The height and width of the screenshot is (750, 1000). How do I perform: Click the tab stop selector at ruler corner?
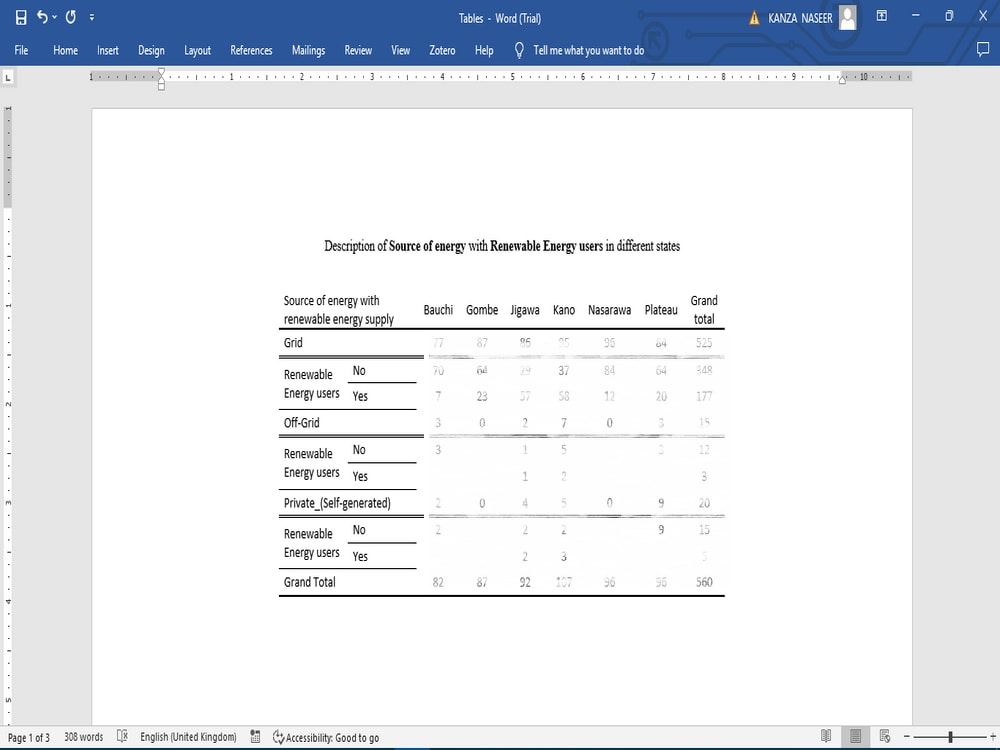click(x=8, y=77)
